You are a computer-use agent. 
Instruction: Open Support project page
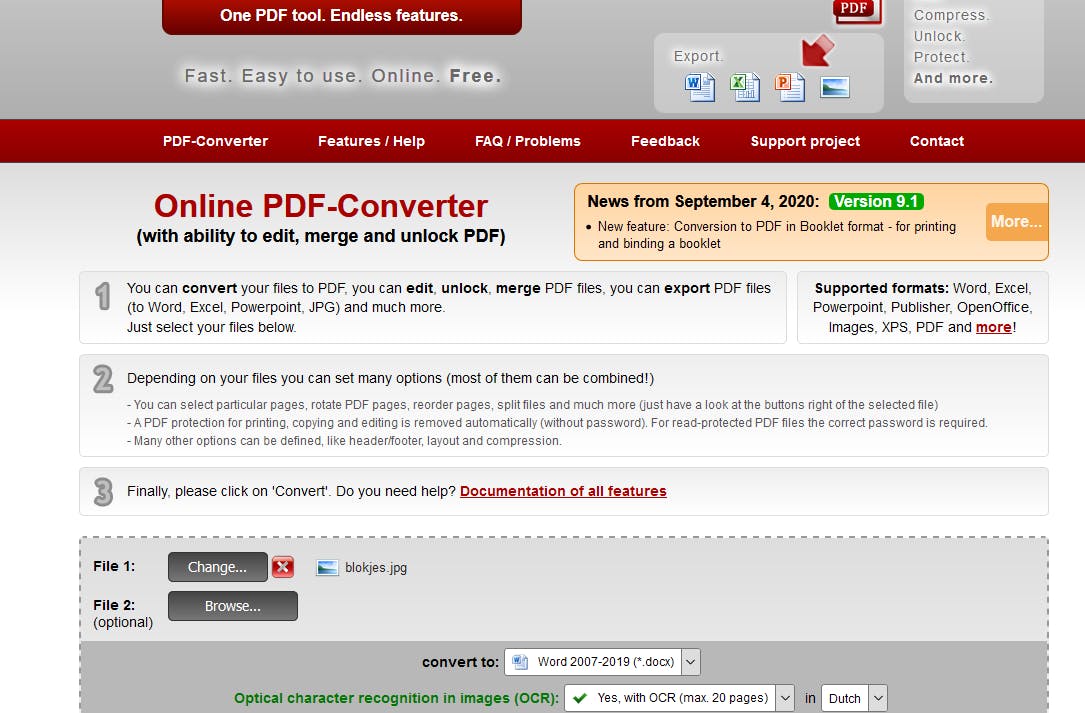click(x=805, y=141)
